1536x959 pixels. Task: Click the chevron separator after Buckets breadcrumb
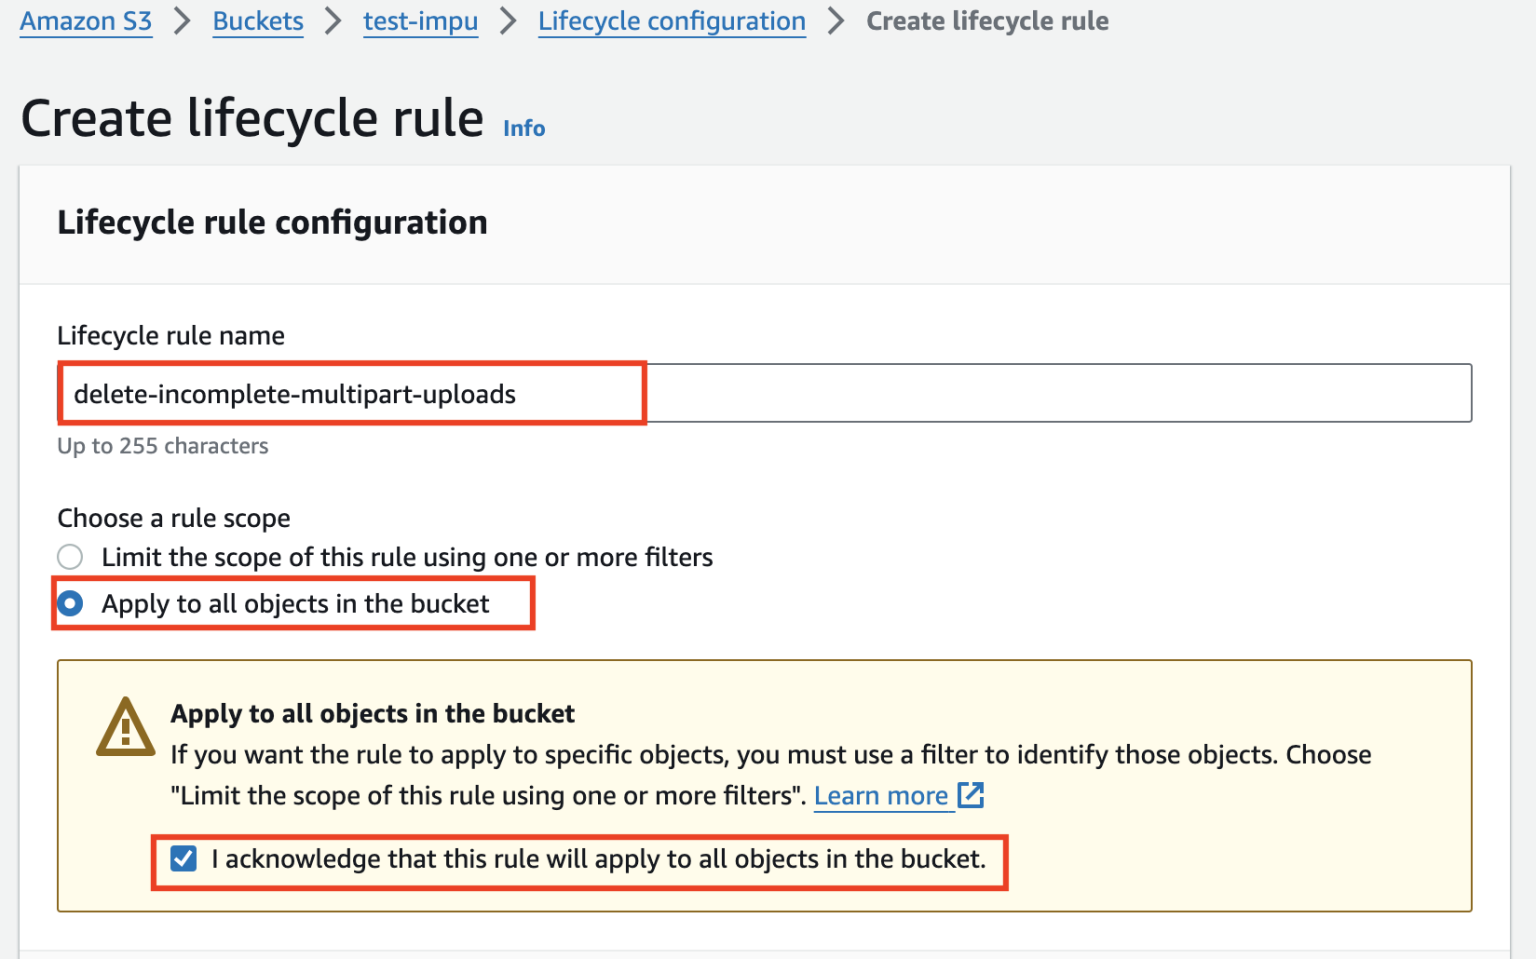click(333, 21)
